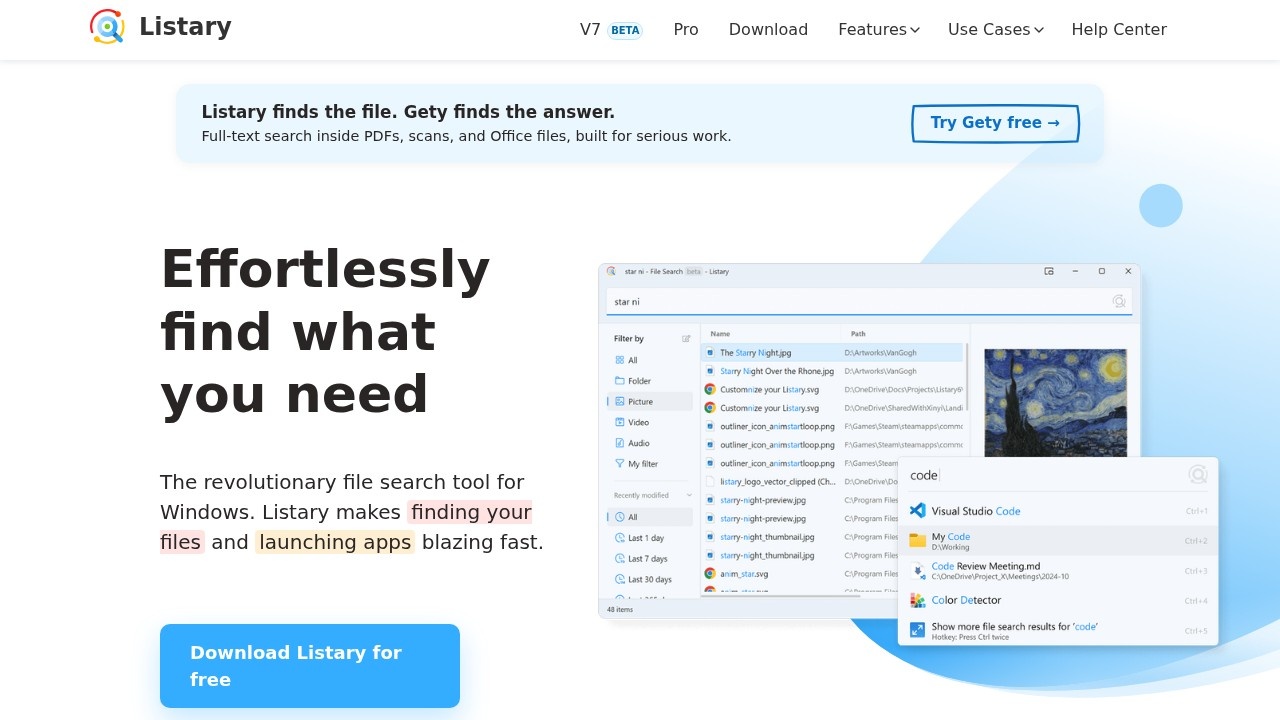Click the Visual Studio Code icon
The width and height of the screenshot is (1280, 720).
(x=917, y=511)
